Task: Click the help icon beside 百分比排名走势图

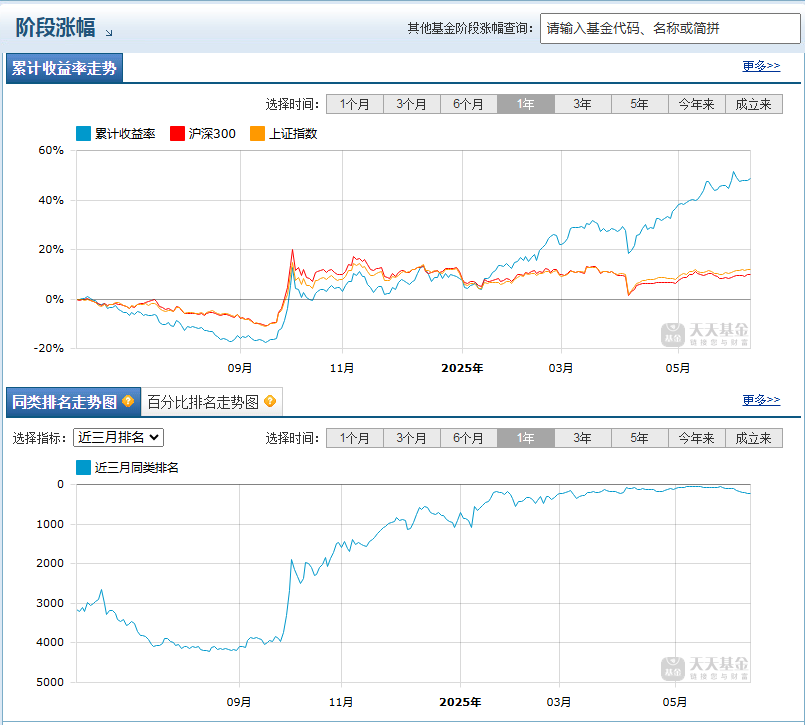Action: pyautogui.click(x=270, y=401)
